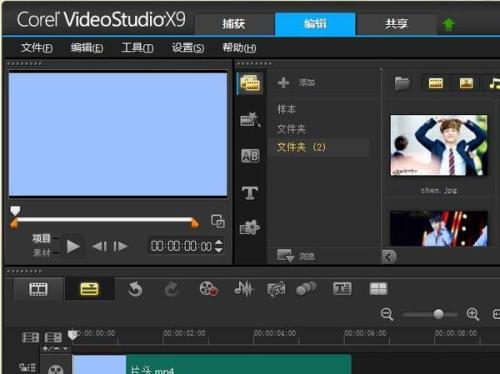Open the Auto Music icon
Screen dimensions: 500x374
click(276, 289)
